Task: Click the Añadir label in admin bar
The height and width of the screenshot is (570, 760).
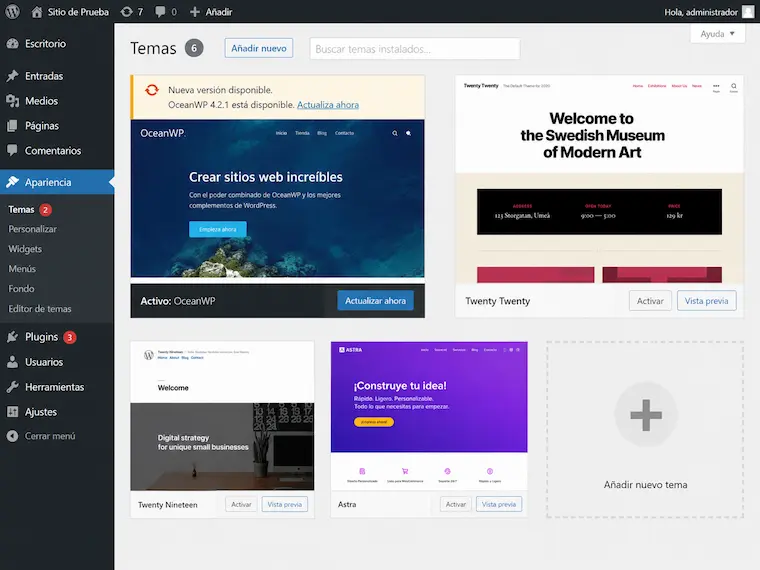Action: (x=219, y=12)
